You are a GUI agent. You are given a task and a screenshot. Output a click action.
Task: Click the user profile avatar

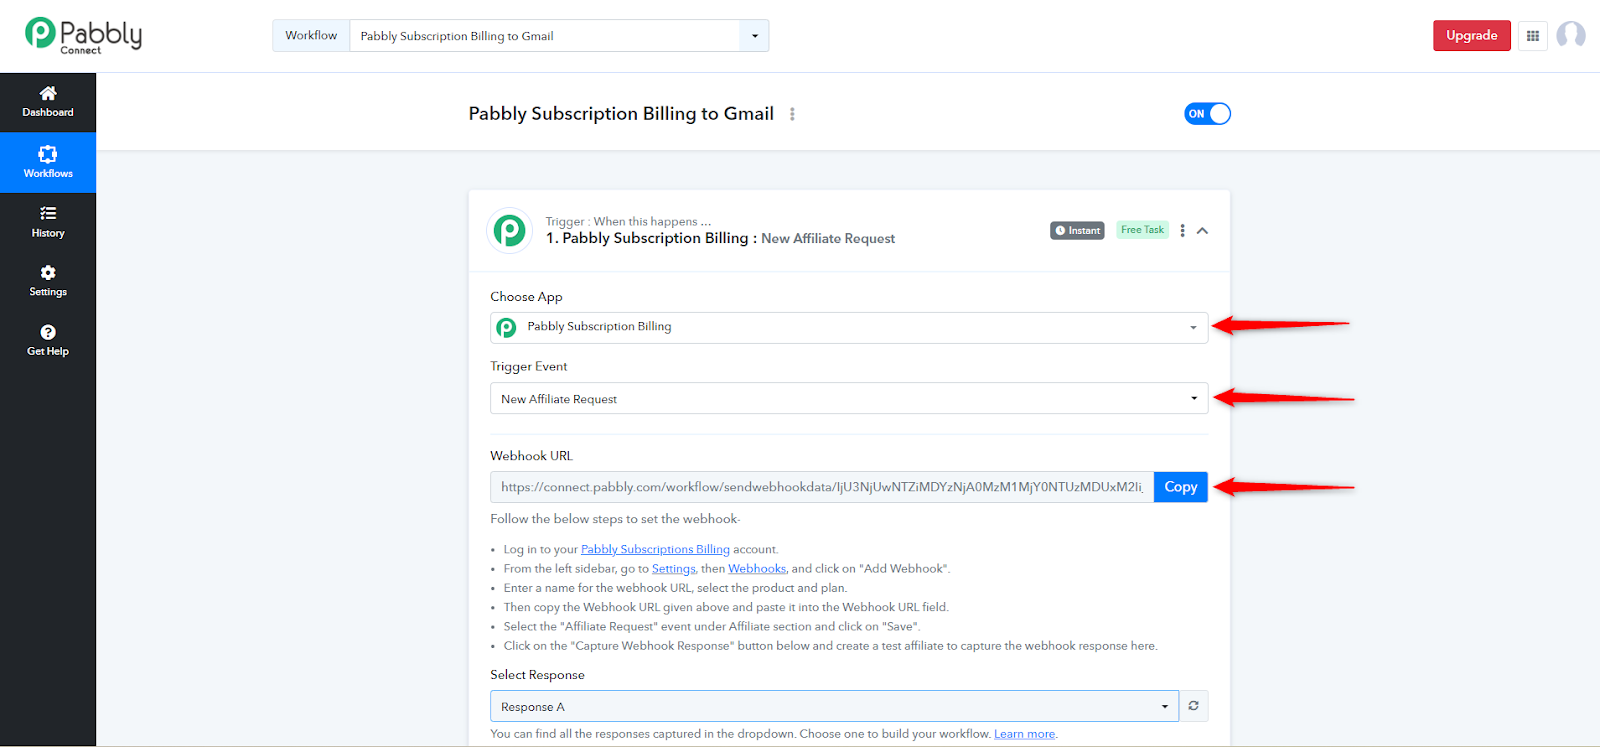coord(1571,35)
